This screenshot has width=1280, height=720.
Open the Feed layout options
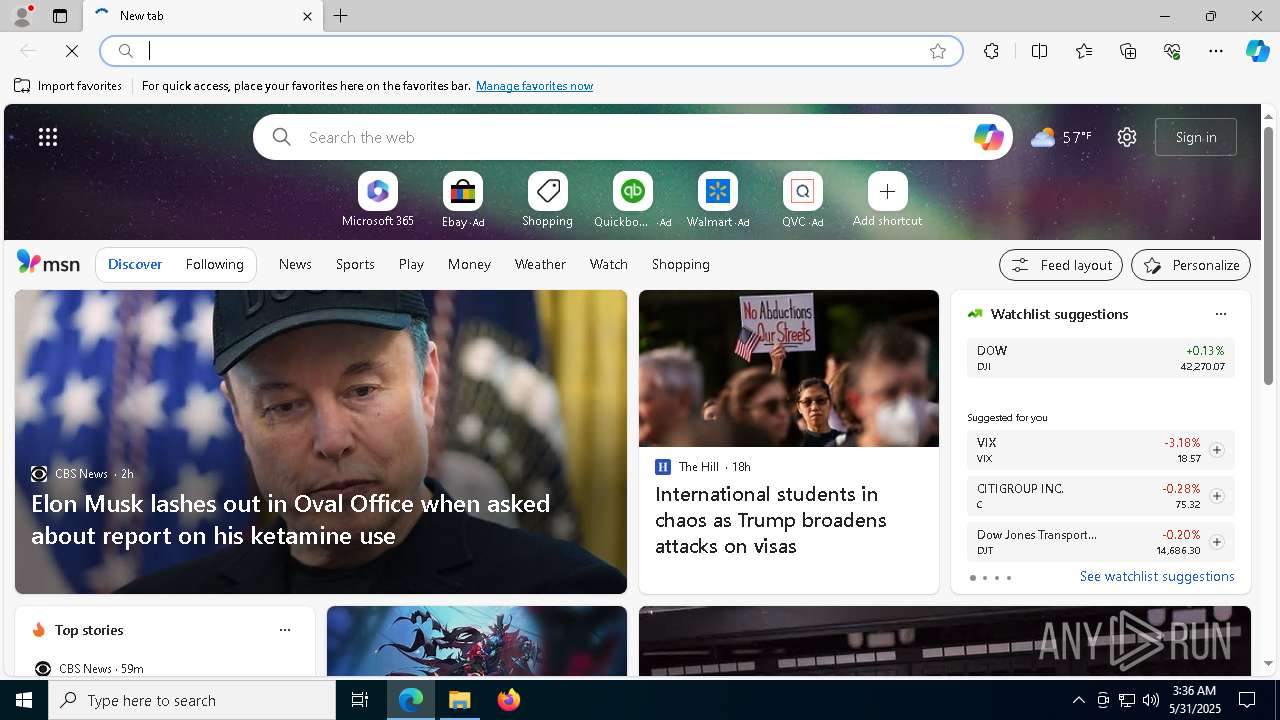(x=1061, y=265)
